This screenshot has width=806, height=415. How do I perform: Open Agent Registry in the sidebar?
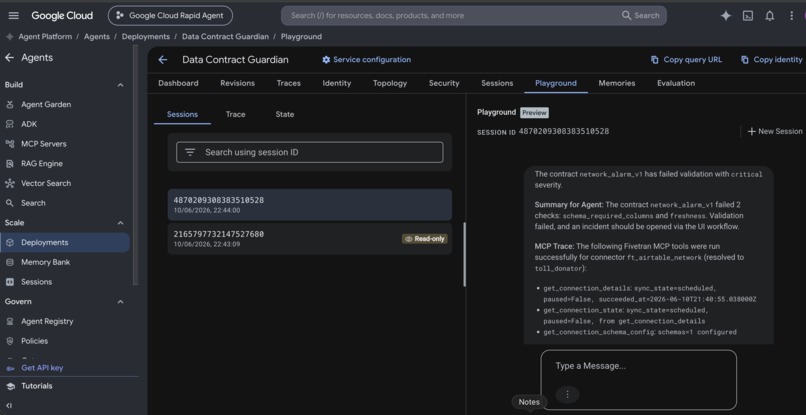coord(47,321)
